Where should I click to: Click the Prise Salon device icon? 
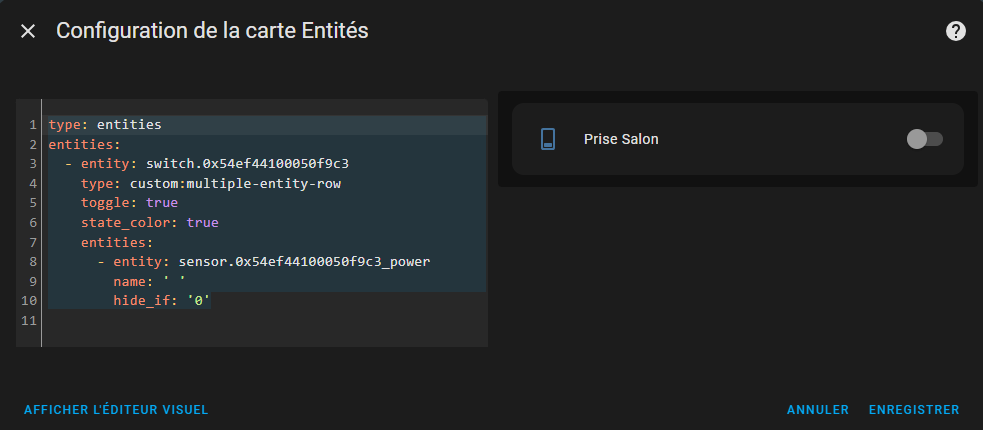pyautogui.click(x=547, y=139)
